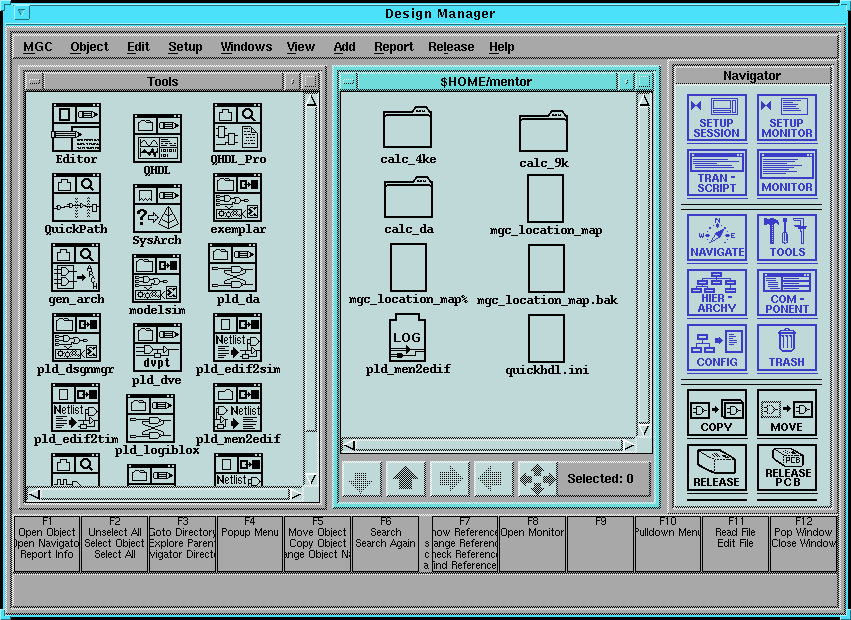
Task: Click the navigator down-arrow button
Action: (x=361, y=479)
